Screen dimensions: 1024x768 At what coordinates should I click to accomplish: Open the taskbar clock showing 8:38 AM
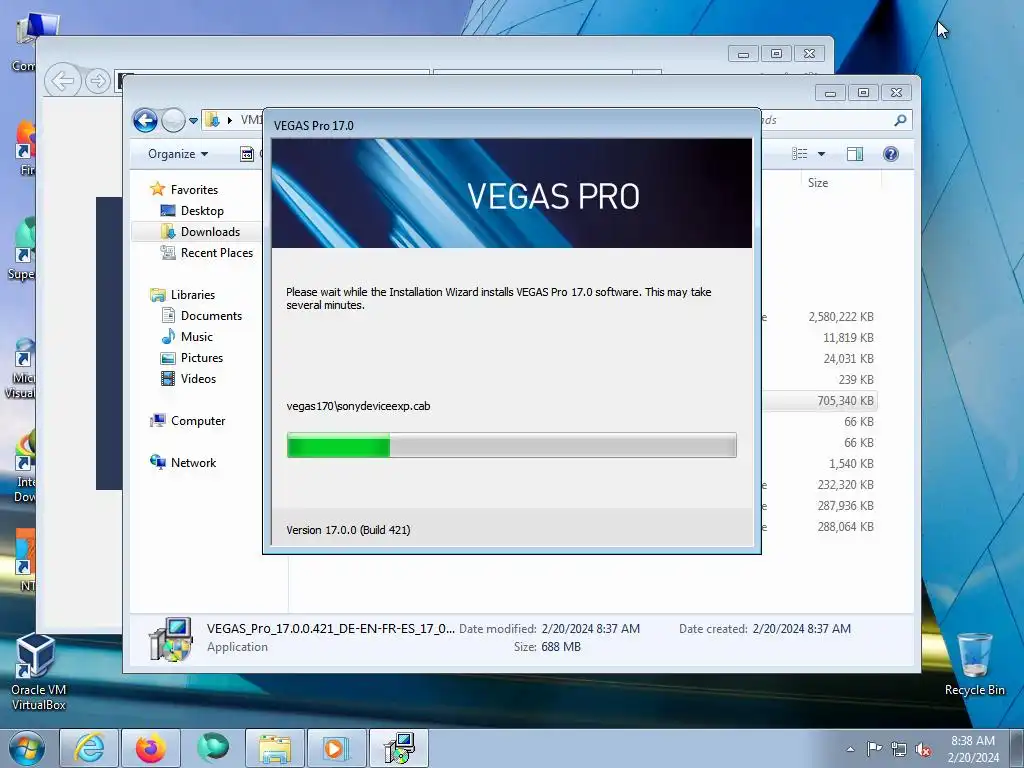(973, 749)
